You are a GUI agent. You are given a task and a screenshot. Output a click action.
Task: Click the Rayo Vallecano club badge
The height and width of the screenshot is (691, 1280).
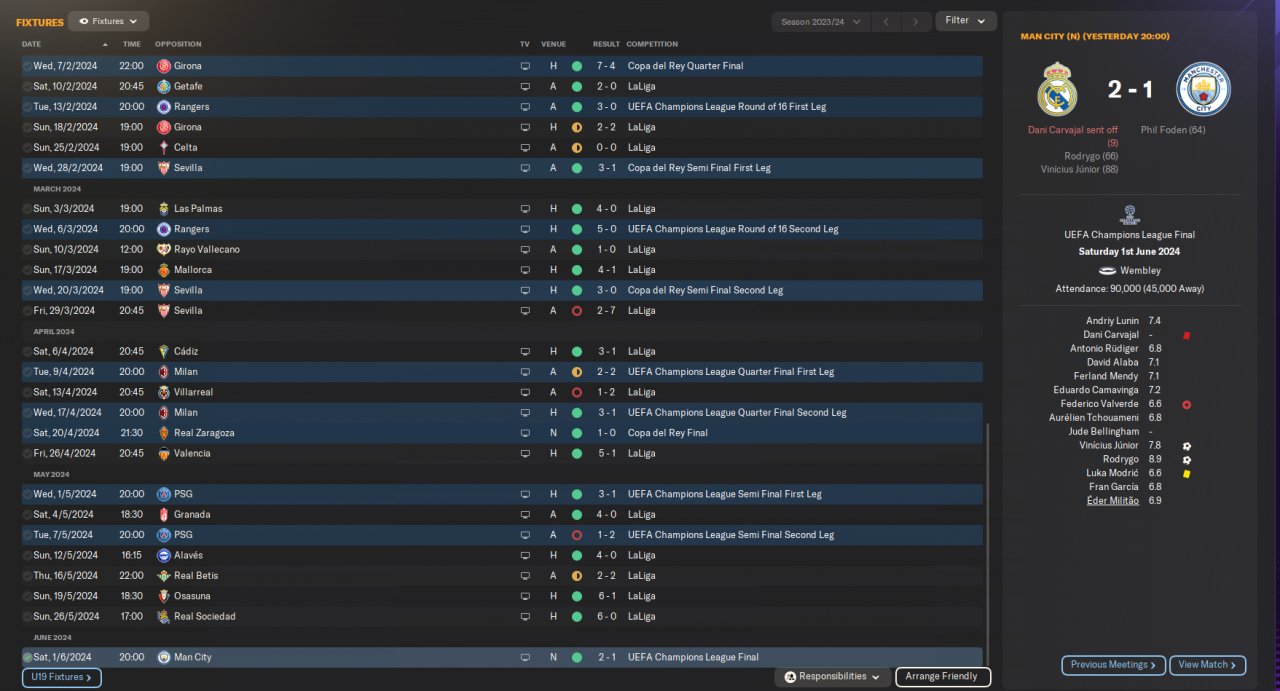point(164,249)
